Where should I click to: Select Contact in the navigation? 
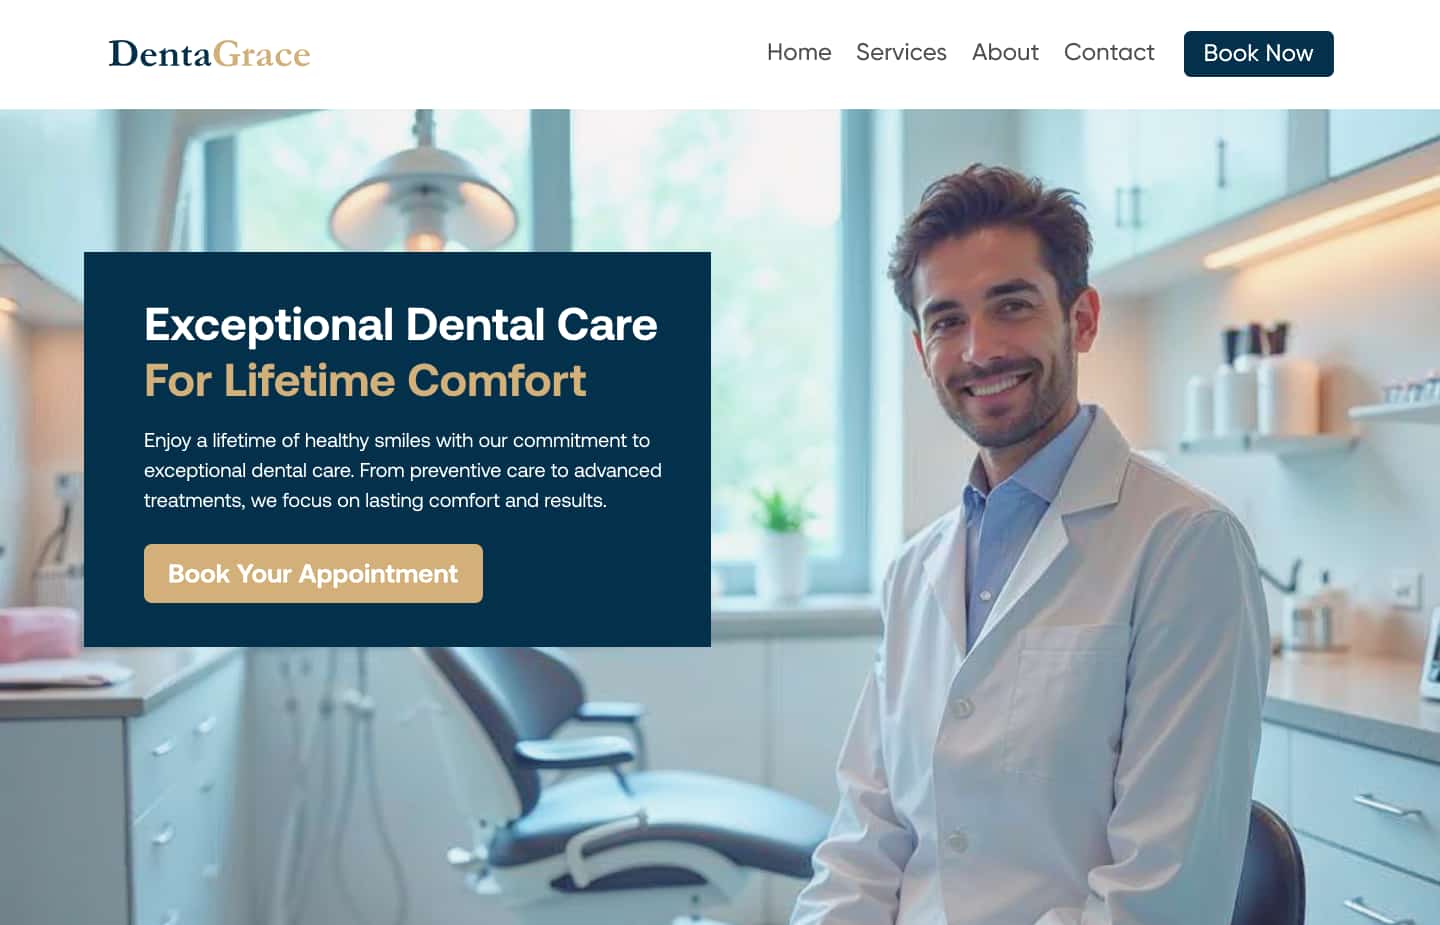[1109, 52]
